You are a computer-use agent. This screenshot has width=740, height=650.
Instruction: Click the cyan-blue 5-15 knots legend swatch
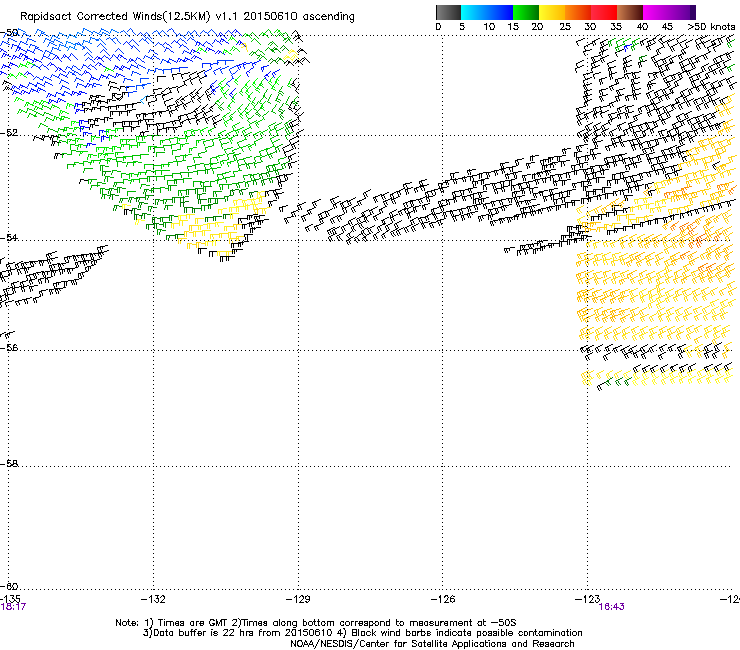(x=487, y=12)
